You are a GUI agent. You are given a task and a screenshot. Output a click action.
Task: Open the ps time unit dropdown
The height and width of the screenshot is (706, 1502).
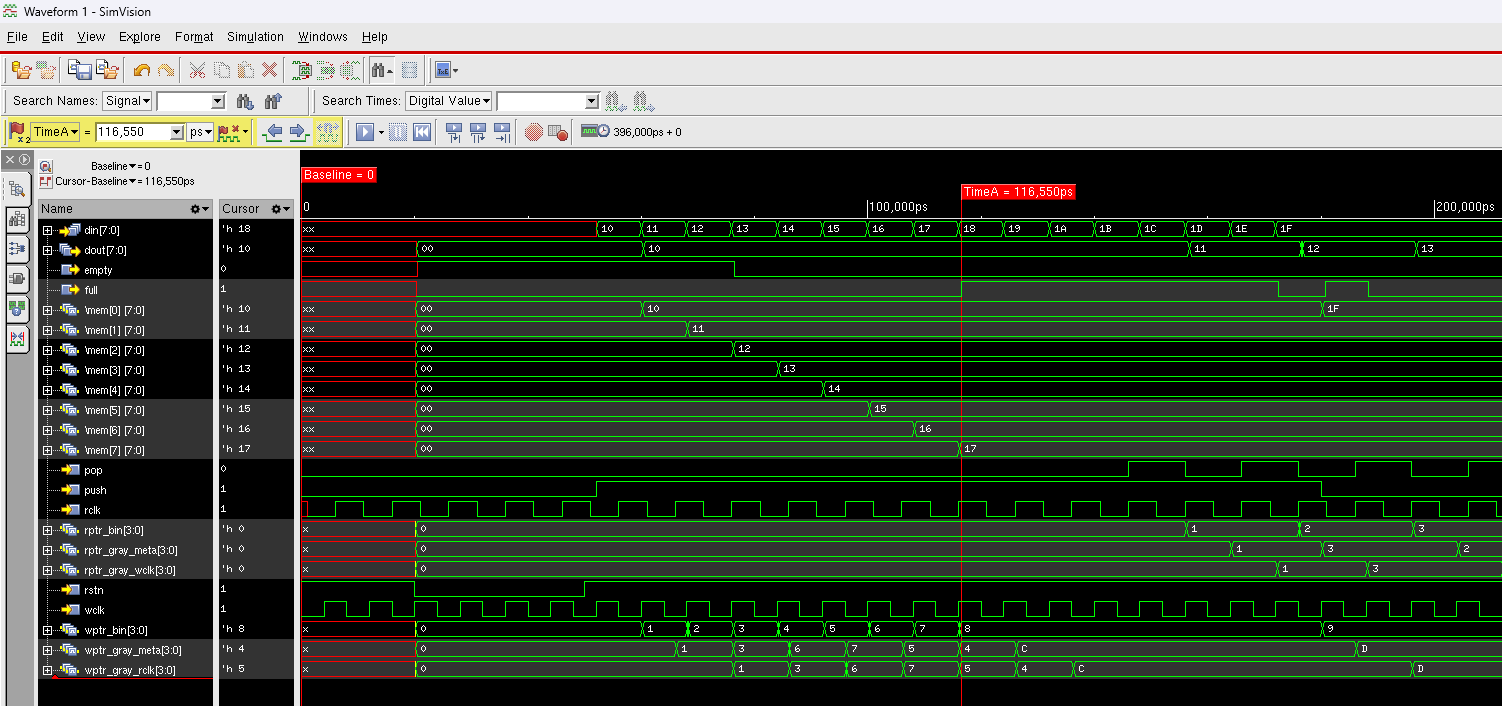point(201,132)
